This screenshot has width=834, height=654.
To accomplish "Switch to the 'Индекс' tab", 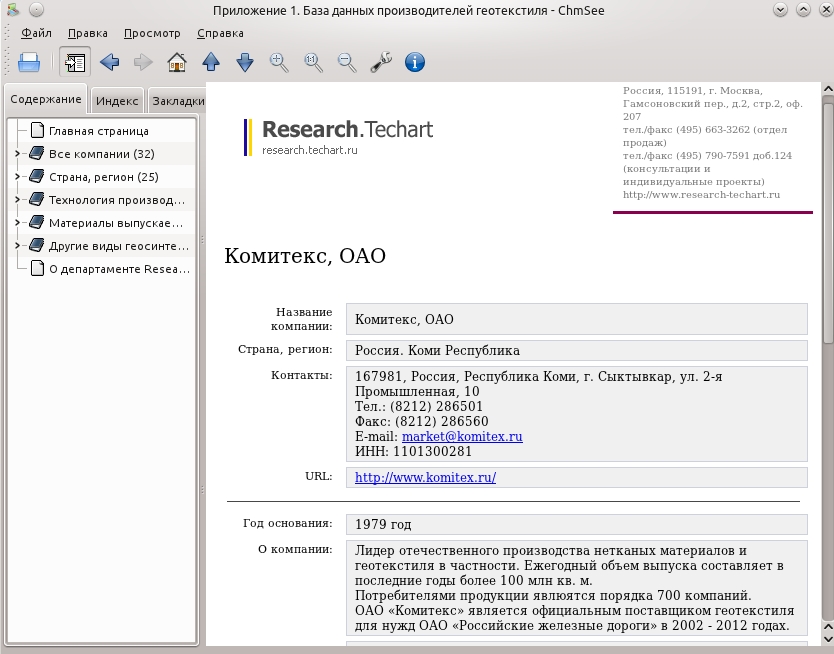I will pyautogui.click(x=117, y=101).
